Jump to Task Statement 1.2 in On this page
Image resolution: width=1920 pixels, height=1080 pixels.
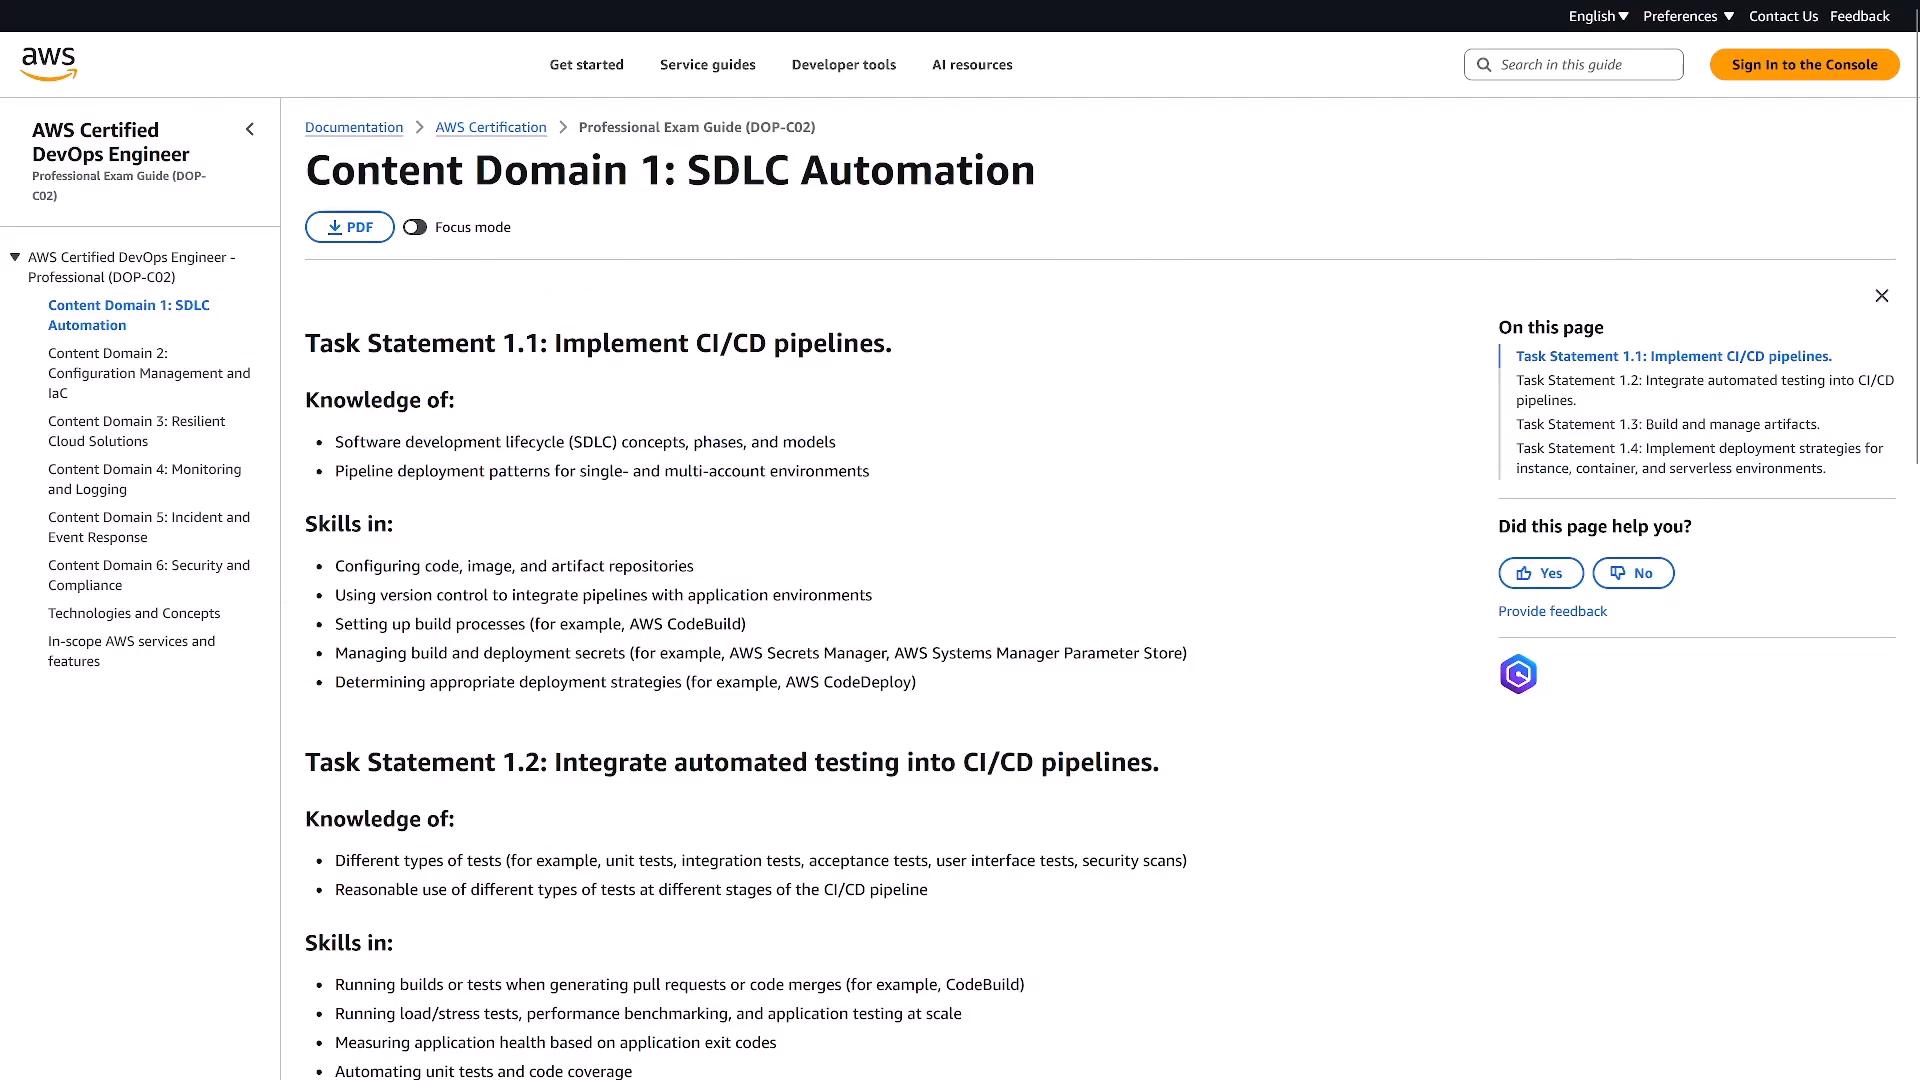coord(1704,390)
